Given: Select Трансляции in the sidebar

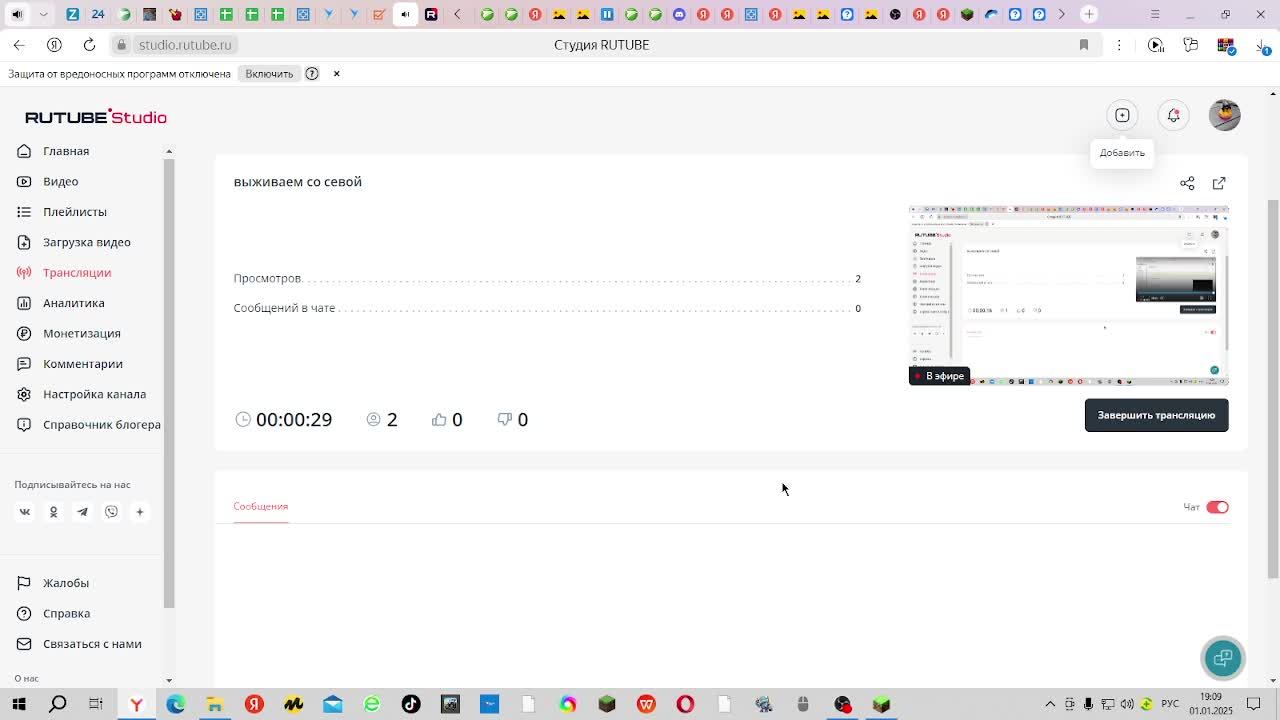Looking at the screenshot, I should tap(77, 272).
